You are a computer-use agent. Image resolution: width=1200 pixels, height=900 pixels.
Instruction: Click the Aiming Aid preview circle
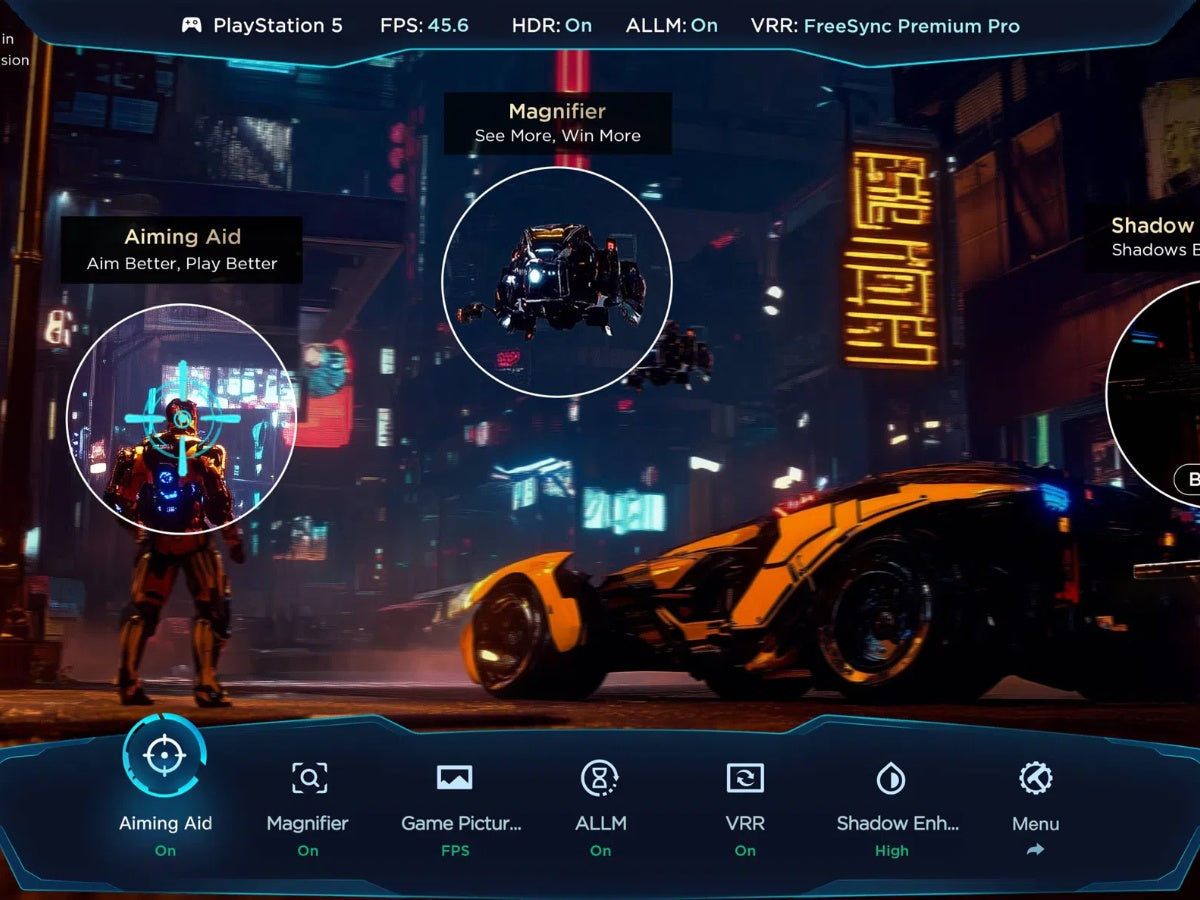coord(181,419)
